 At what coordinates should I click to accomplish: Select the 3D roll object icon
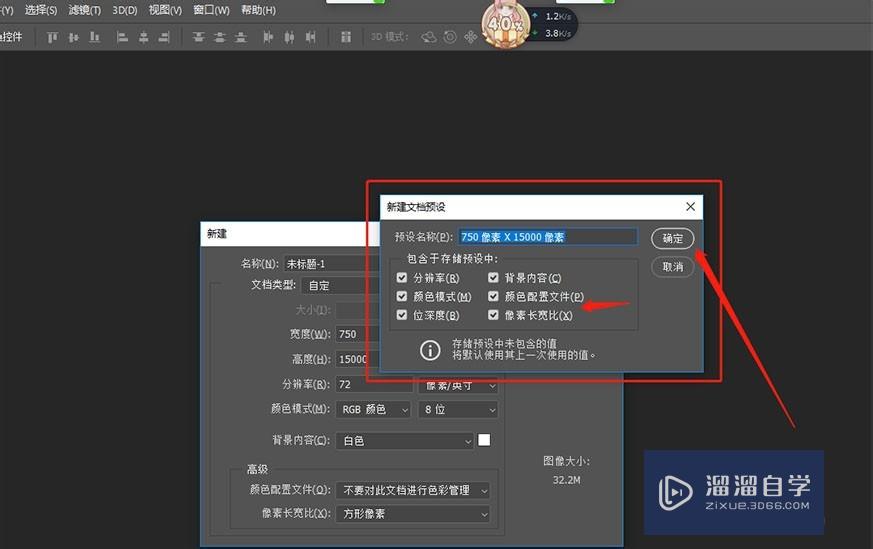pyautogui.click(x=450, y=37)
